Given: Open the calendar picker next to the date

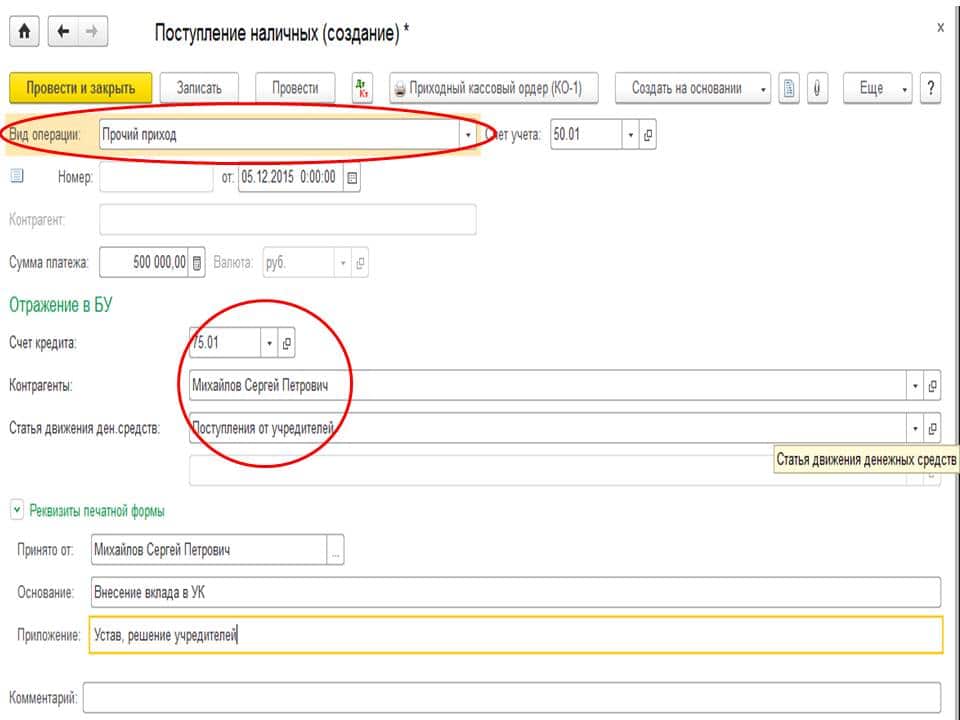Looking at the screenshot, I should click(352, 178).
